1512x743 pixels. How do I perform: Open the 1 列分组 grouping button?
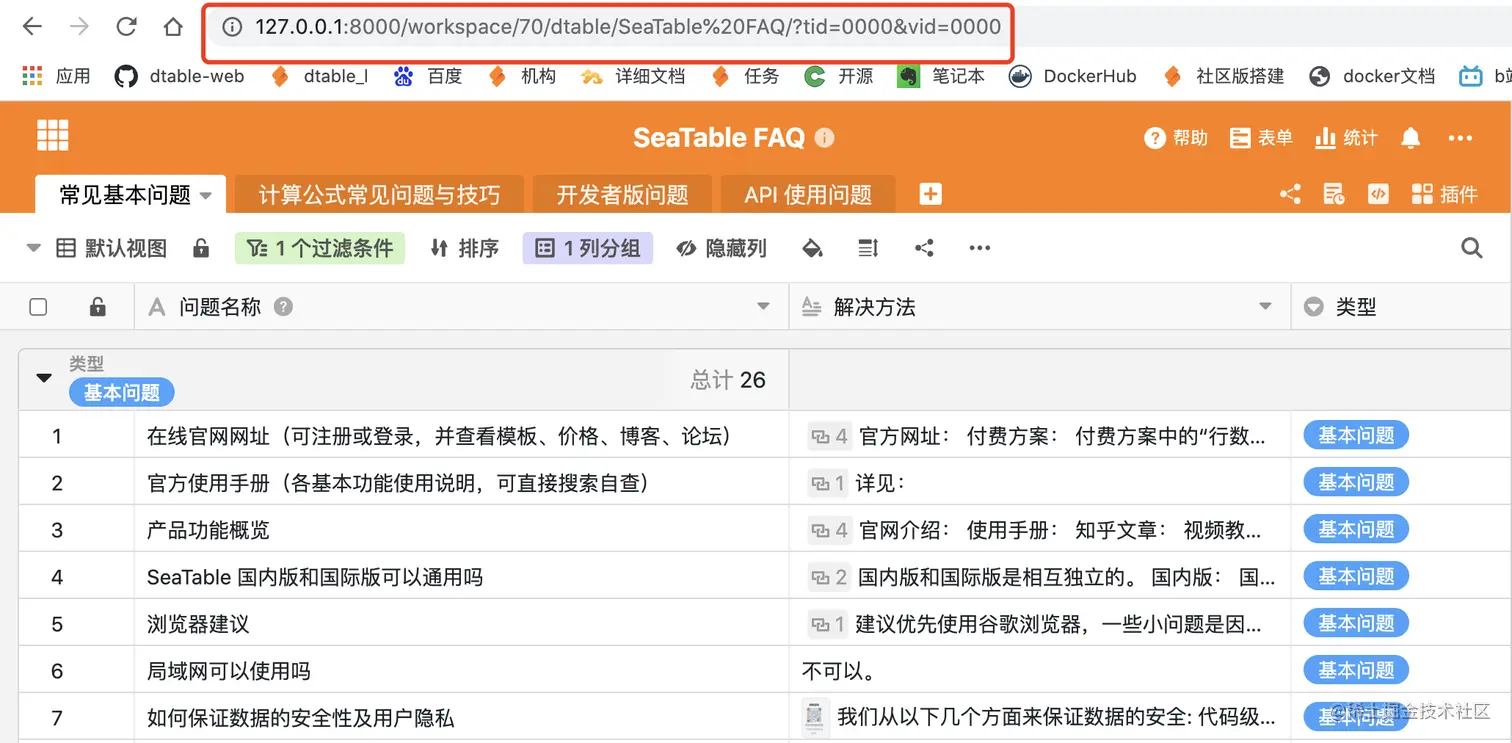point(588,248)
